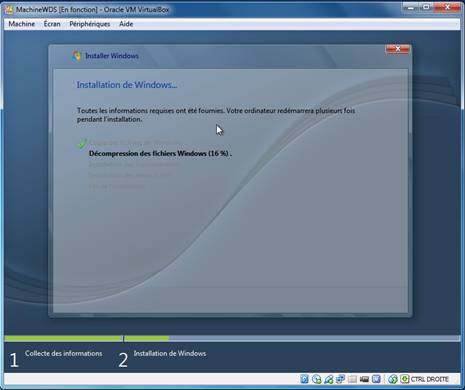The image size is (465, 390).
Task: Click the virtualization features indicator icon
Action: [376, 379]
